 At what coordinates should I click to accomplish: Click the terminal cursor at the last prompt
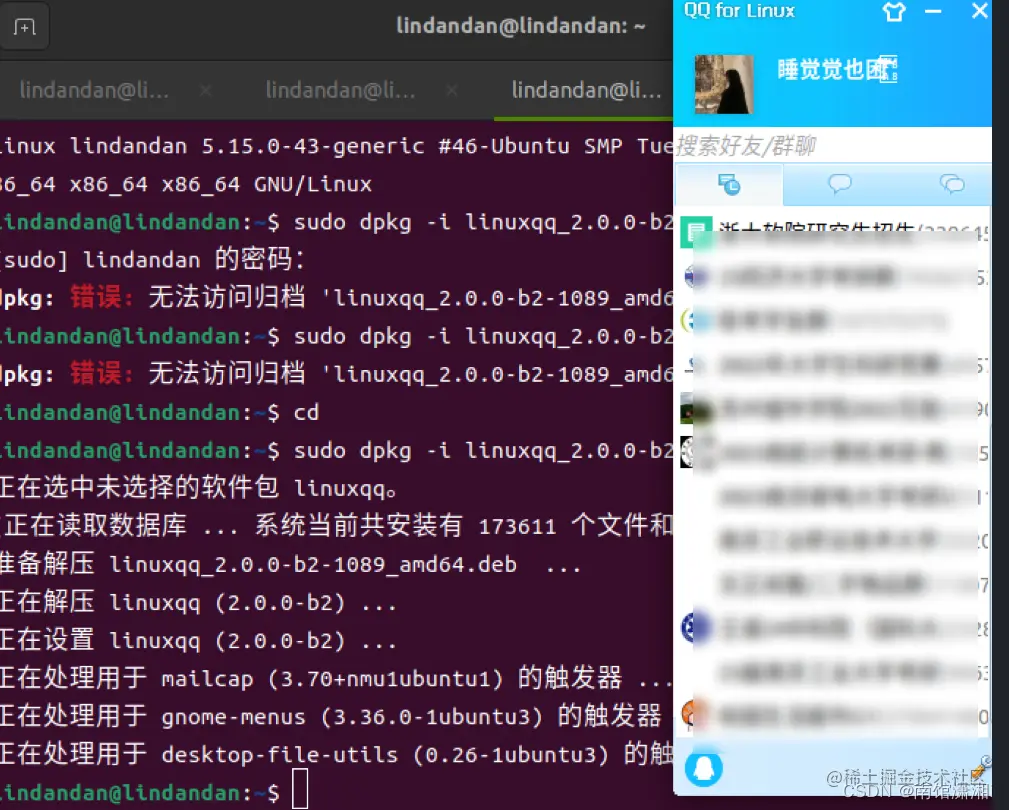click(300, 789)
